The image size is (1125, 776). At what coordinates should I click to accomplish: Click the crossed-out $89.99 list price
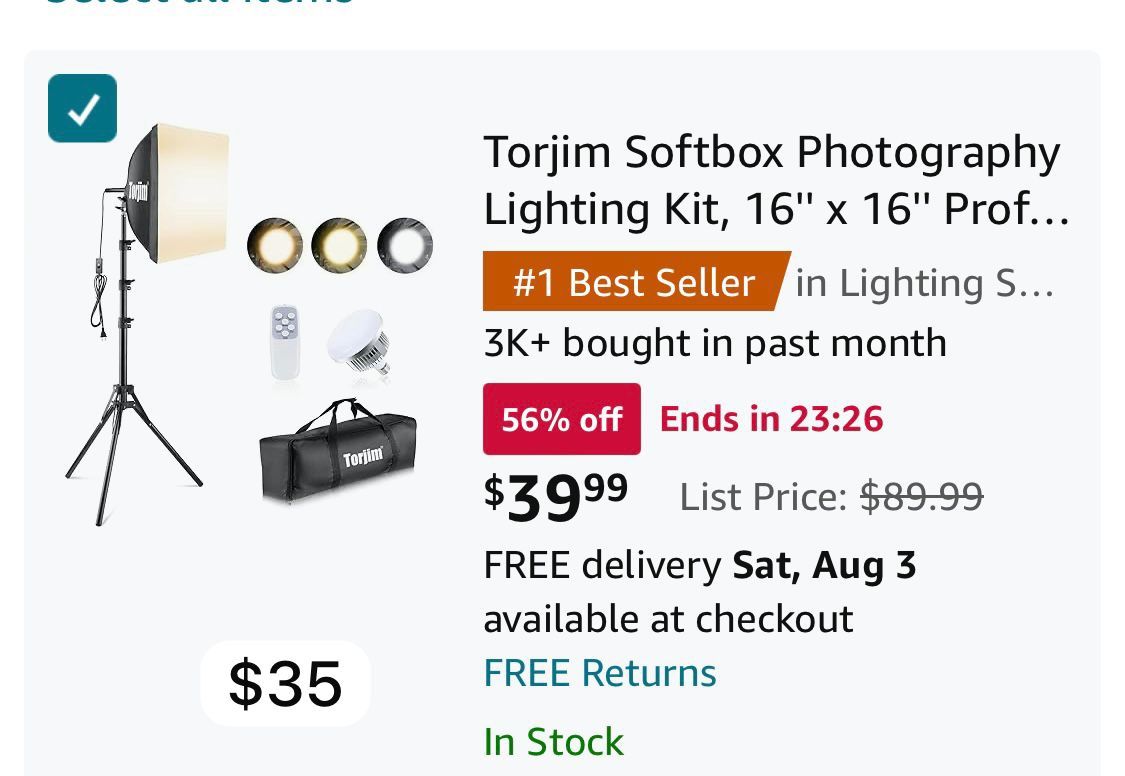click(x=921, y=496)
